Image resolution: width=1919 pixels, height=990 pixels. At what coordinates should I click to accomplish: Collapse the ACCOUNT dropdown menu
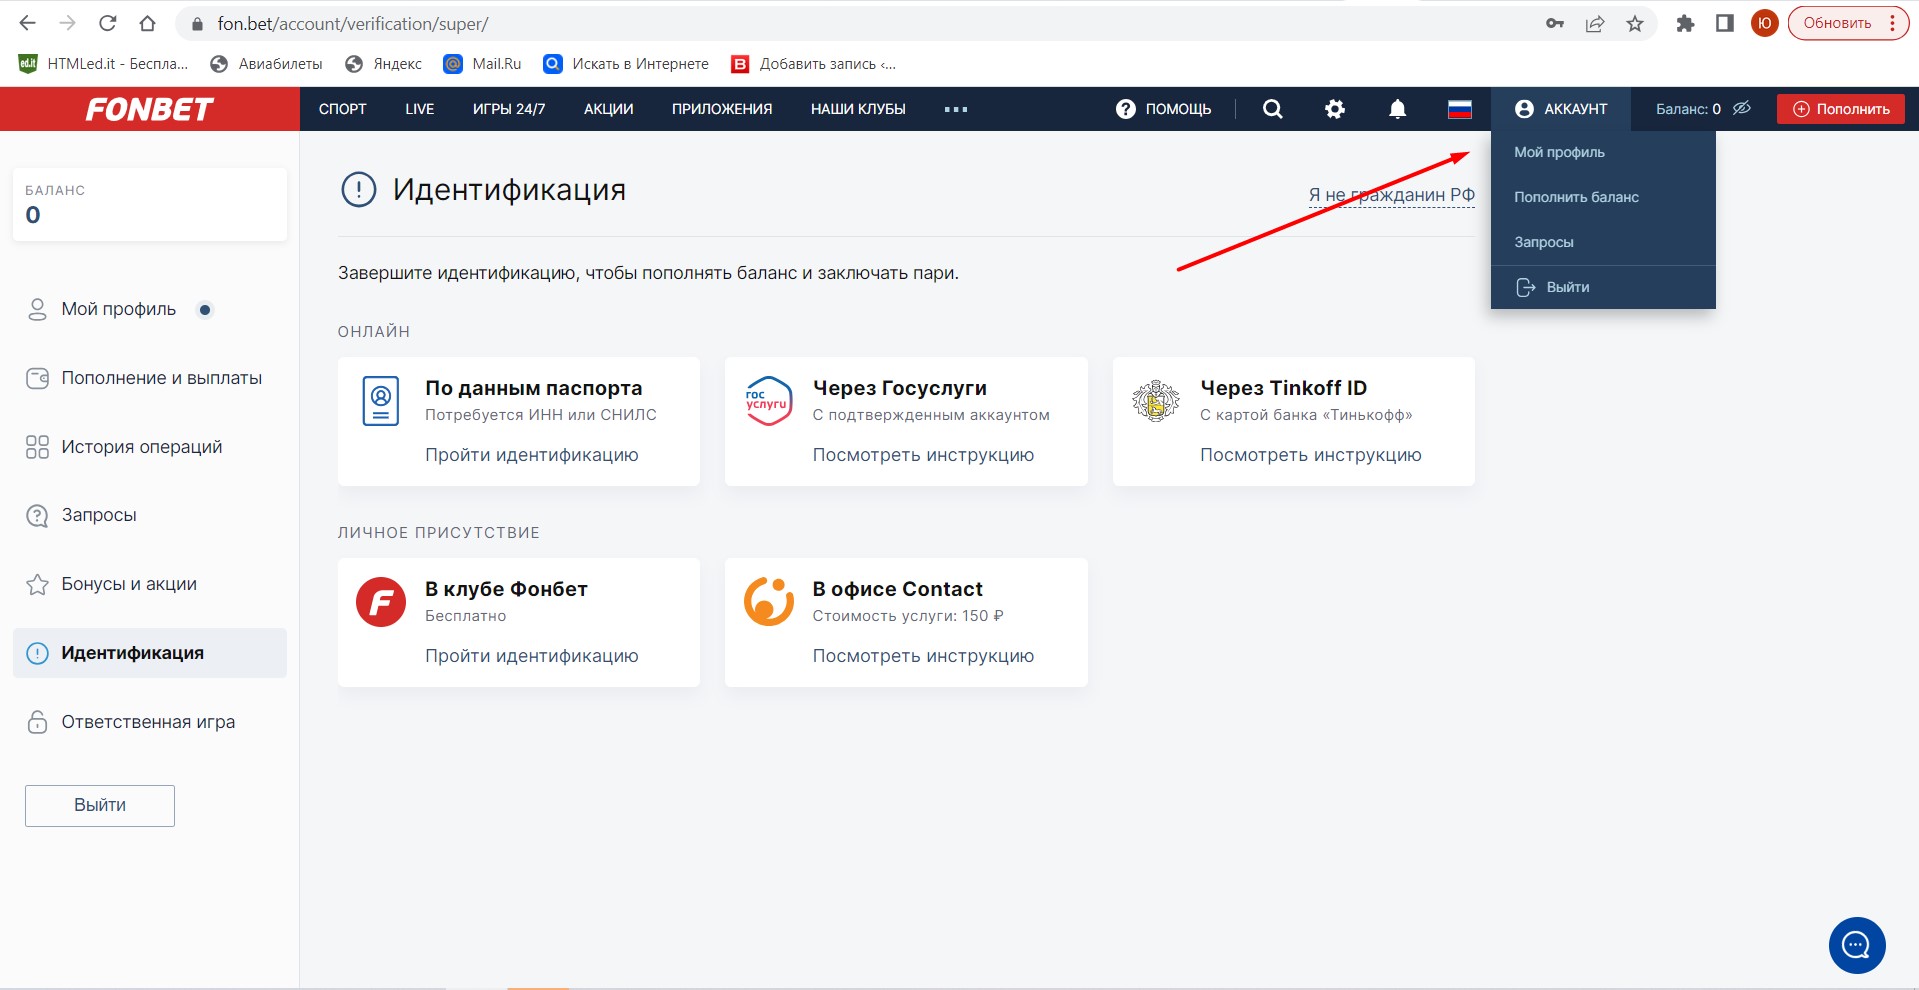pos(1561,109)
